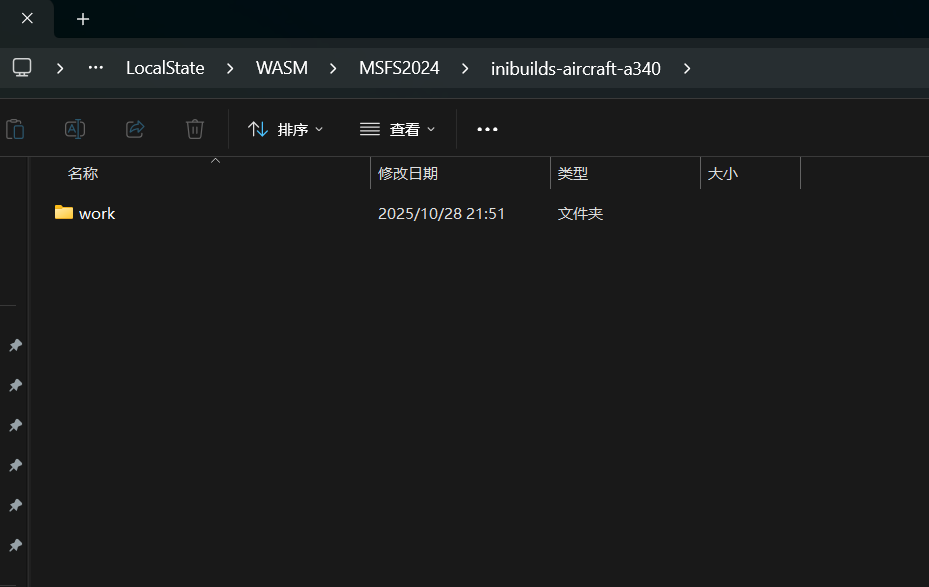Navigate to LocalState in breadcrumb
This screenshot has width=929, height=587.
click(165, 68)
